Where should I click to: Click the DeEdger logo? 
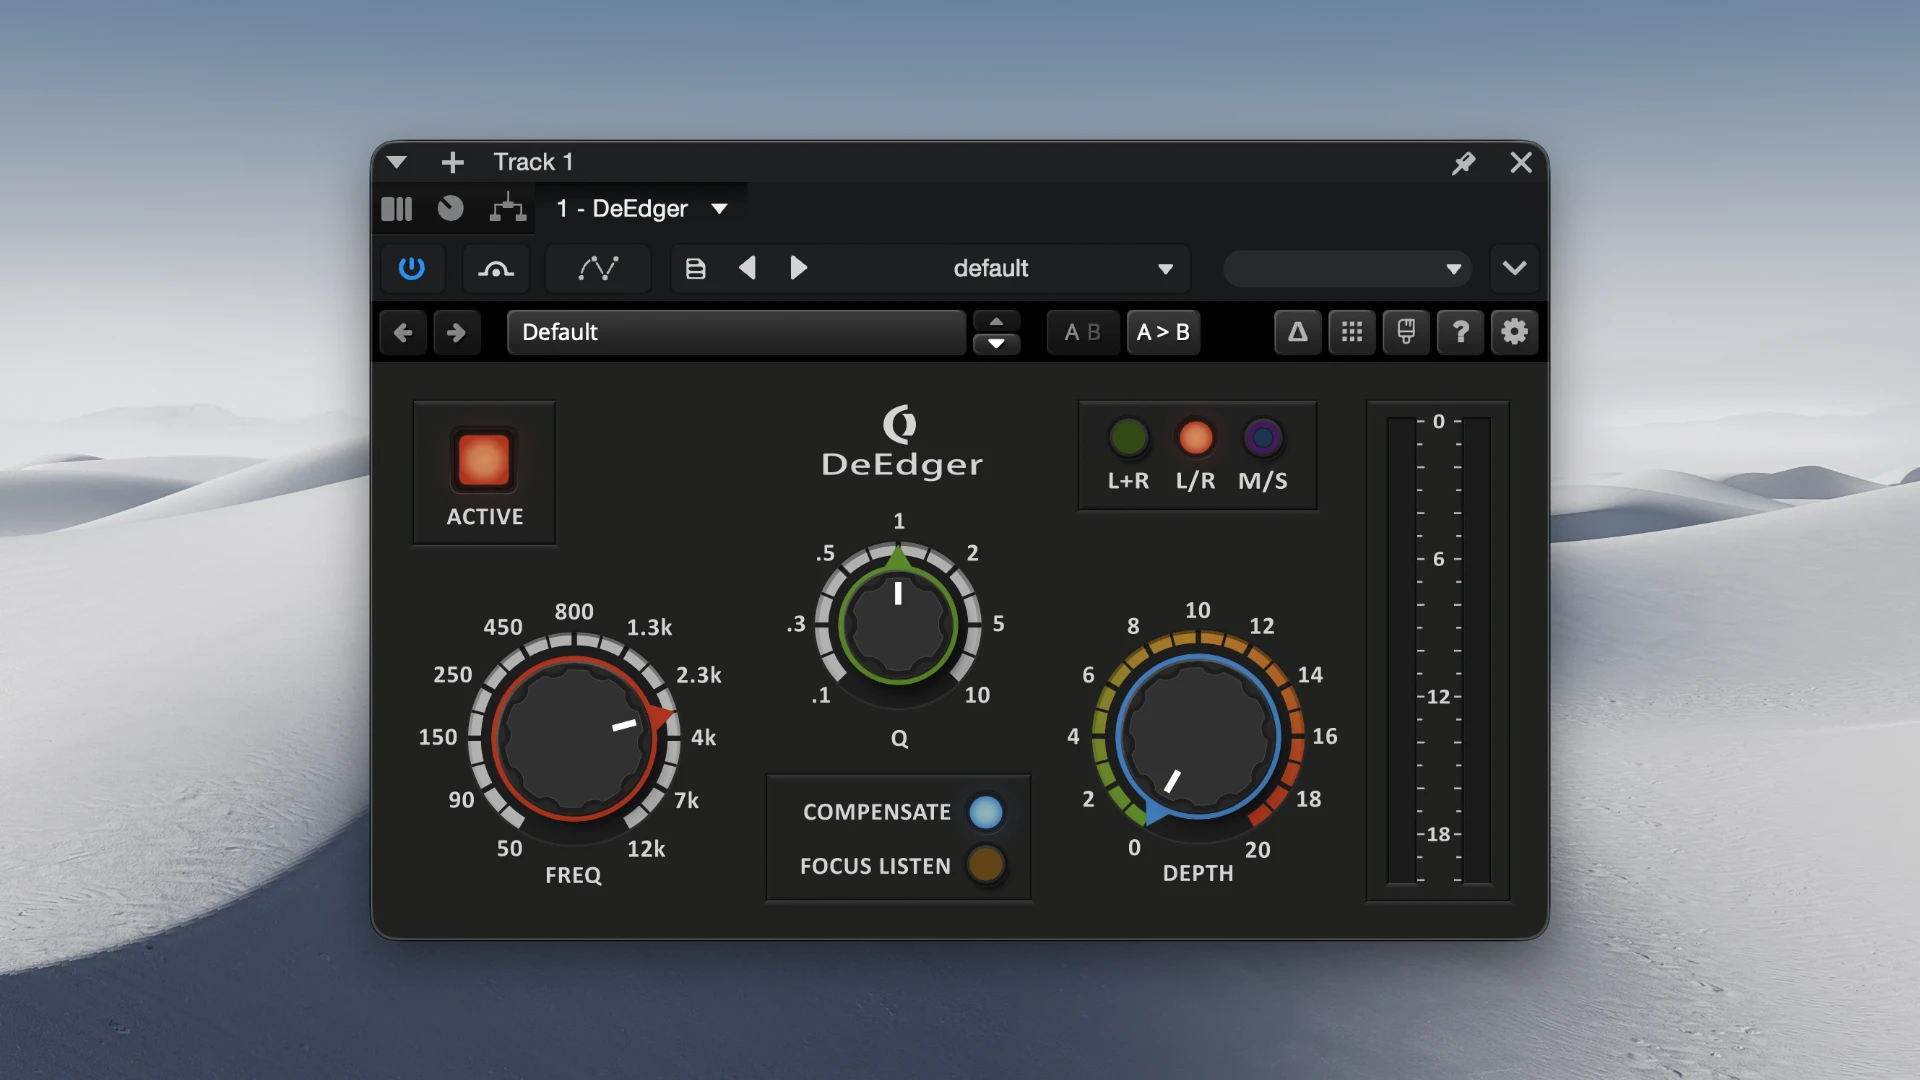click(901, 442)
